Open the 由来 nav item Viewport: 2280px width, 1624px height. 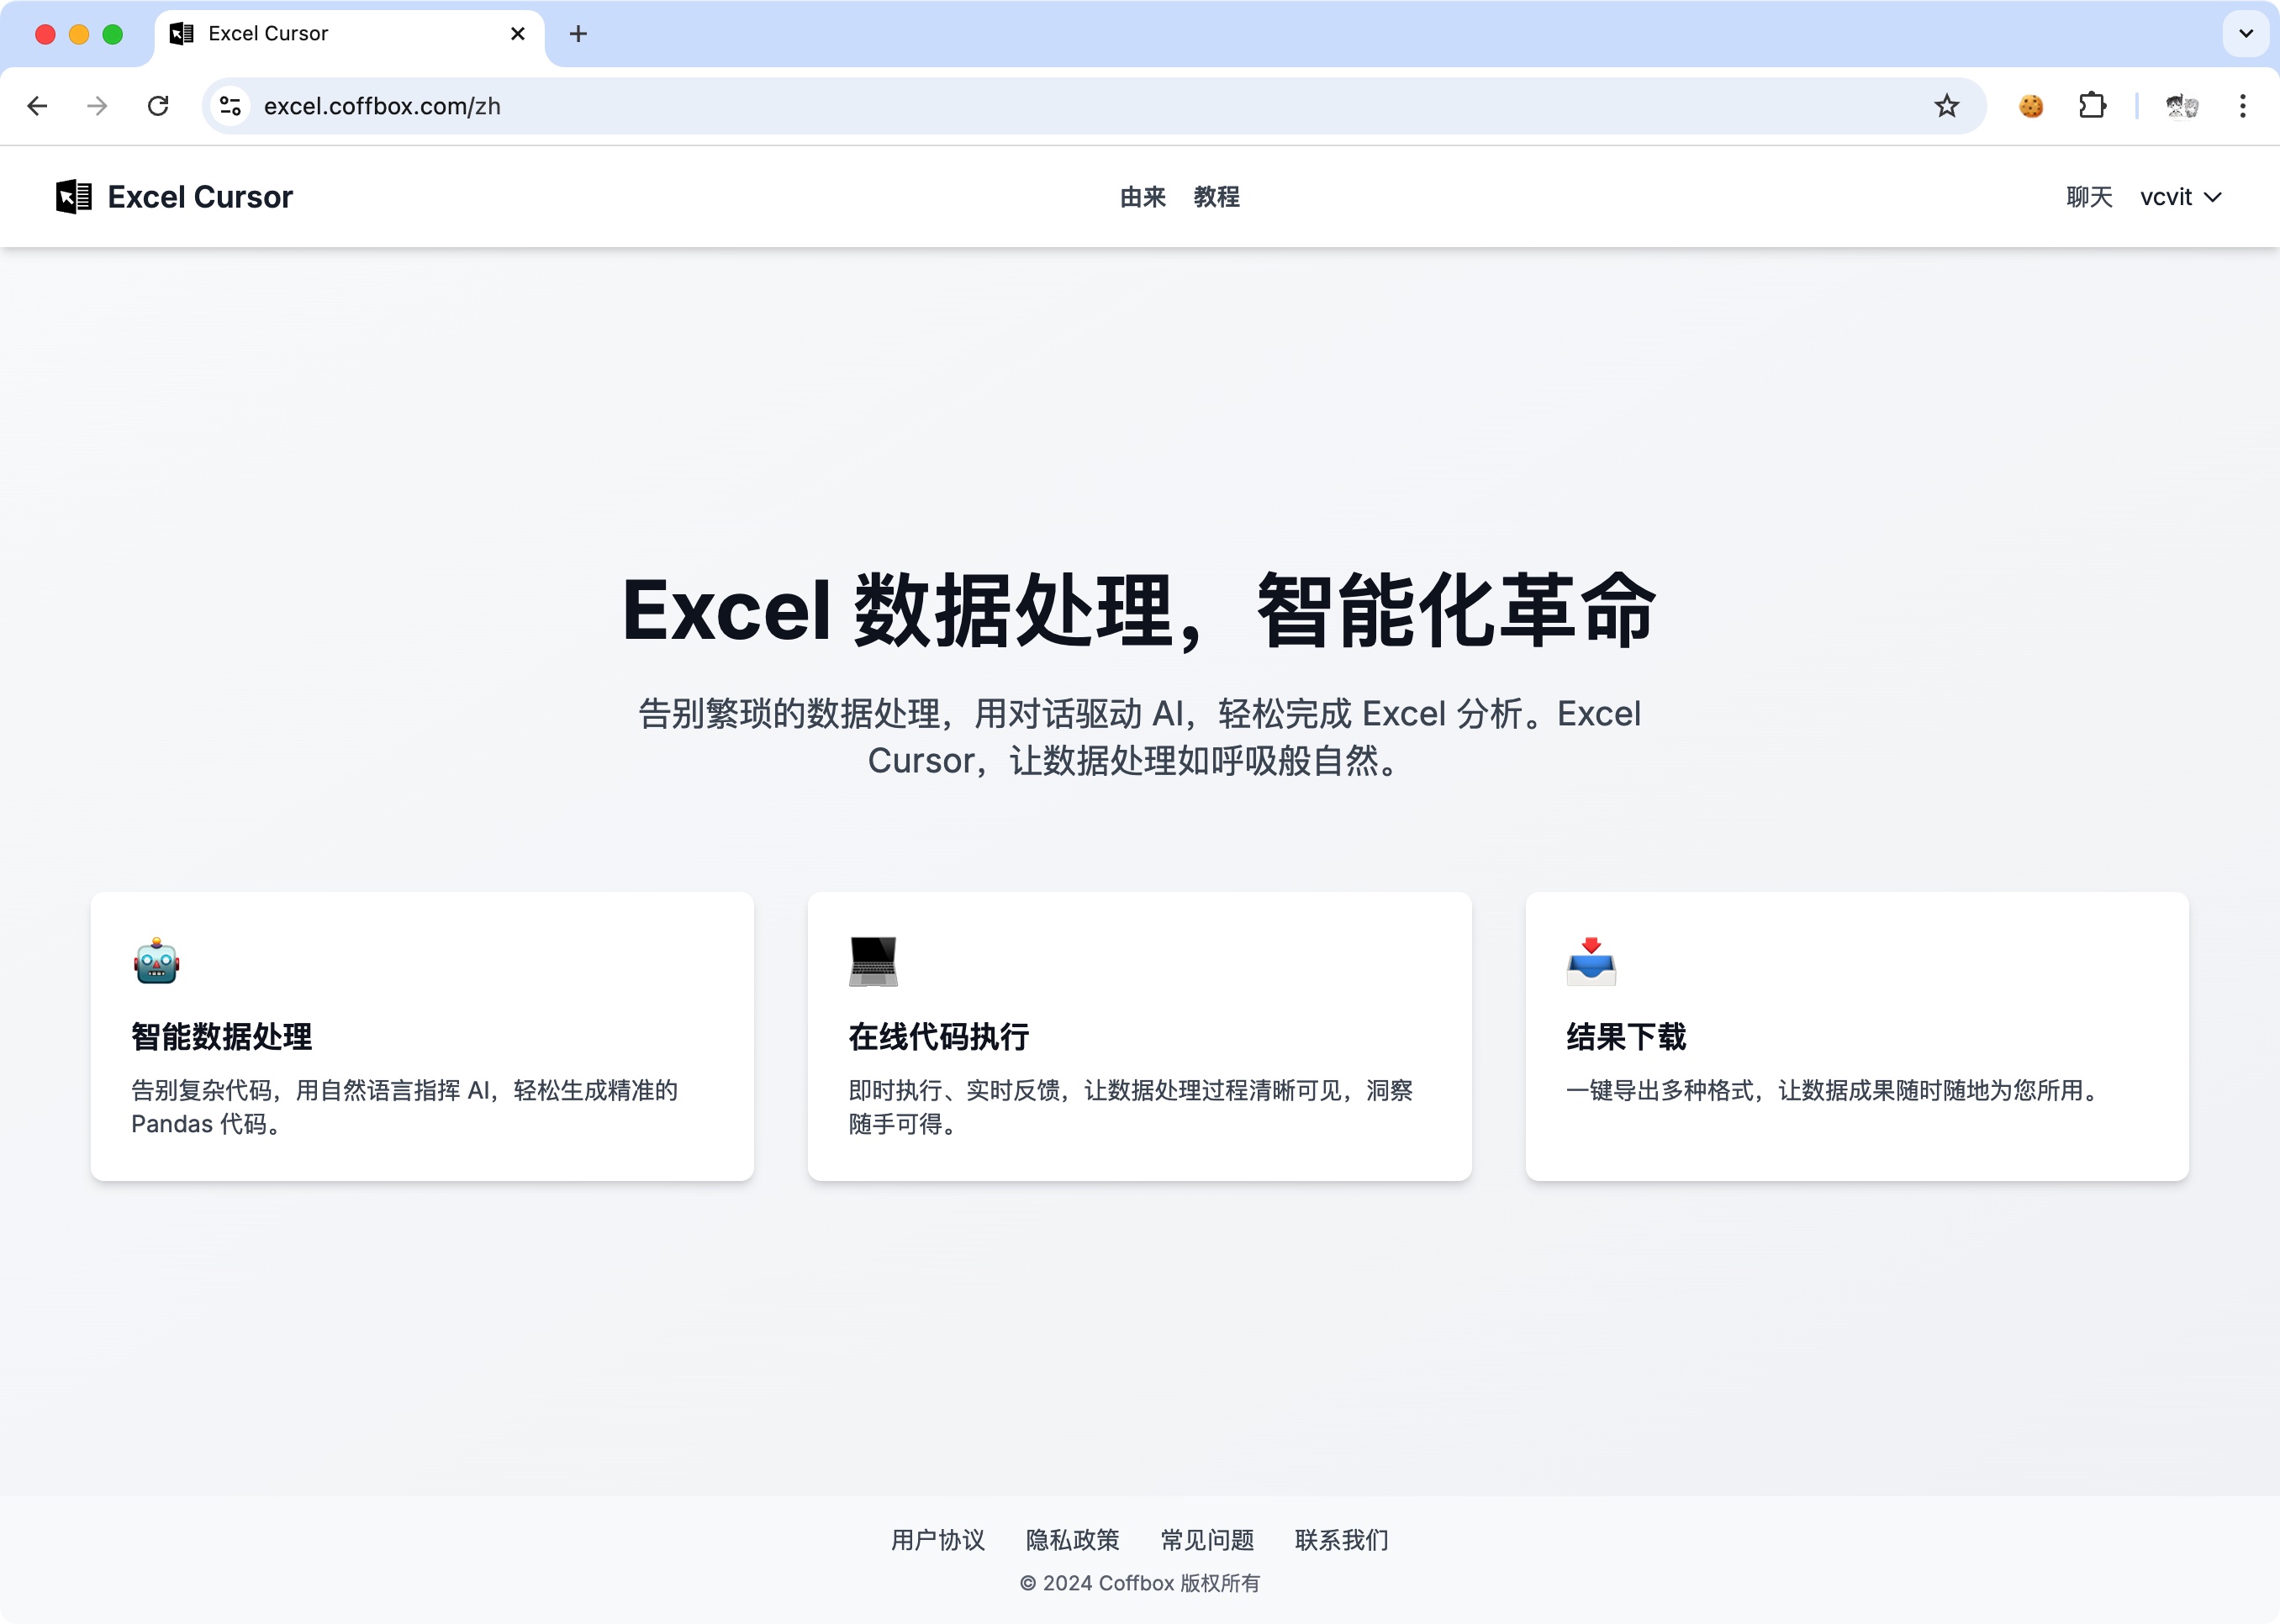(1143, 197)
